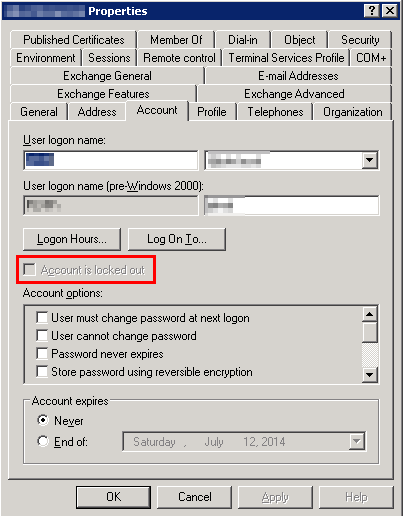Click the account options scroll down arrow

[x=370, y=375]
